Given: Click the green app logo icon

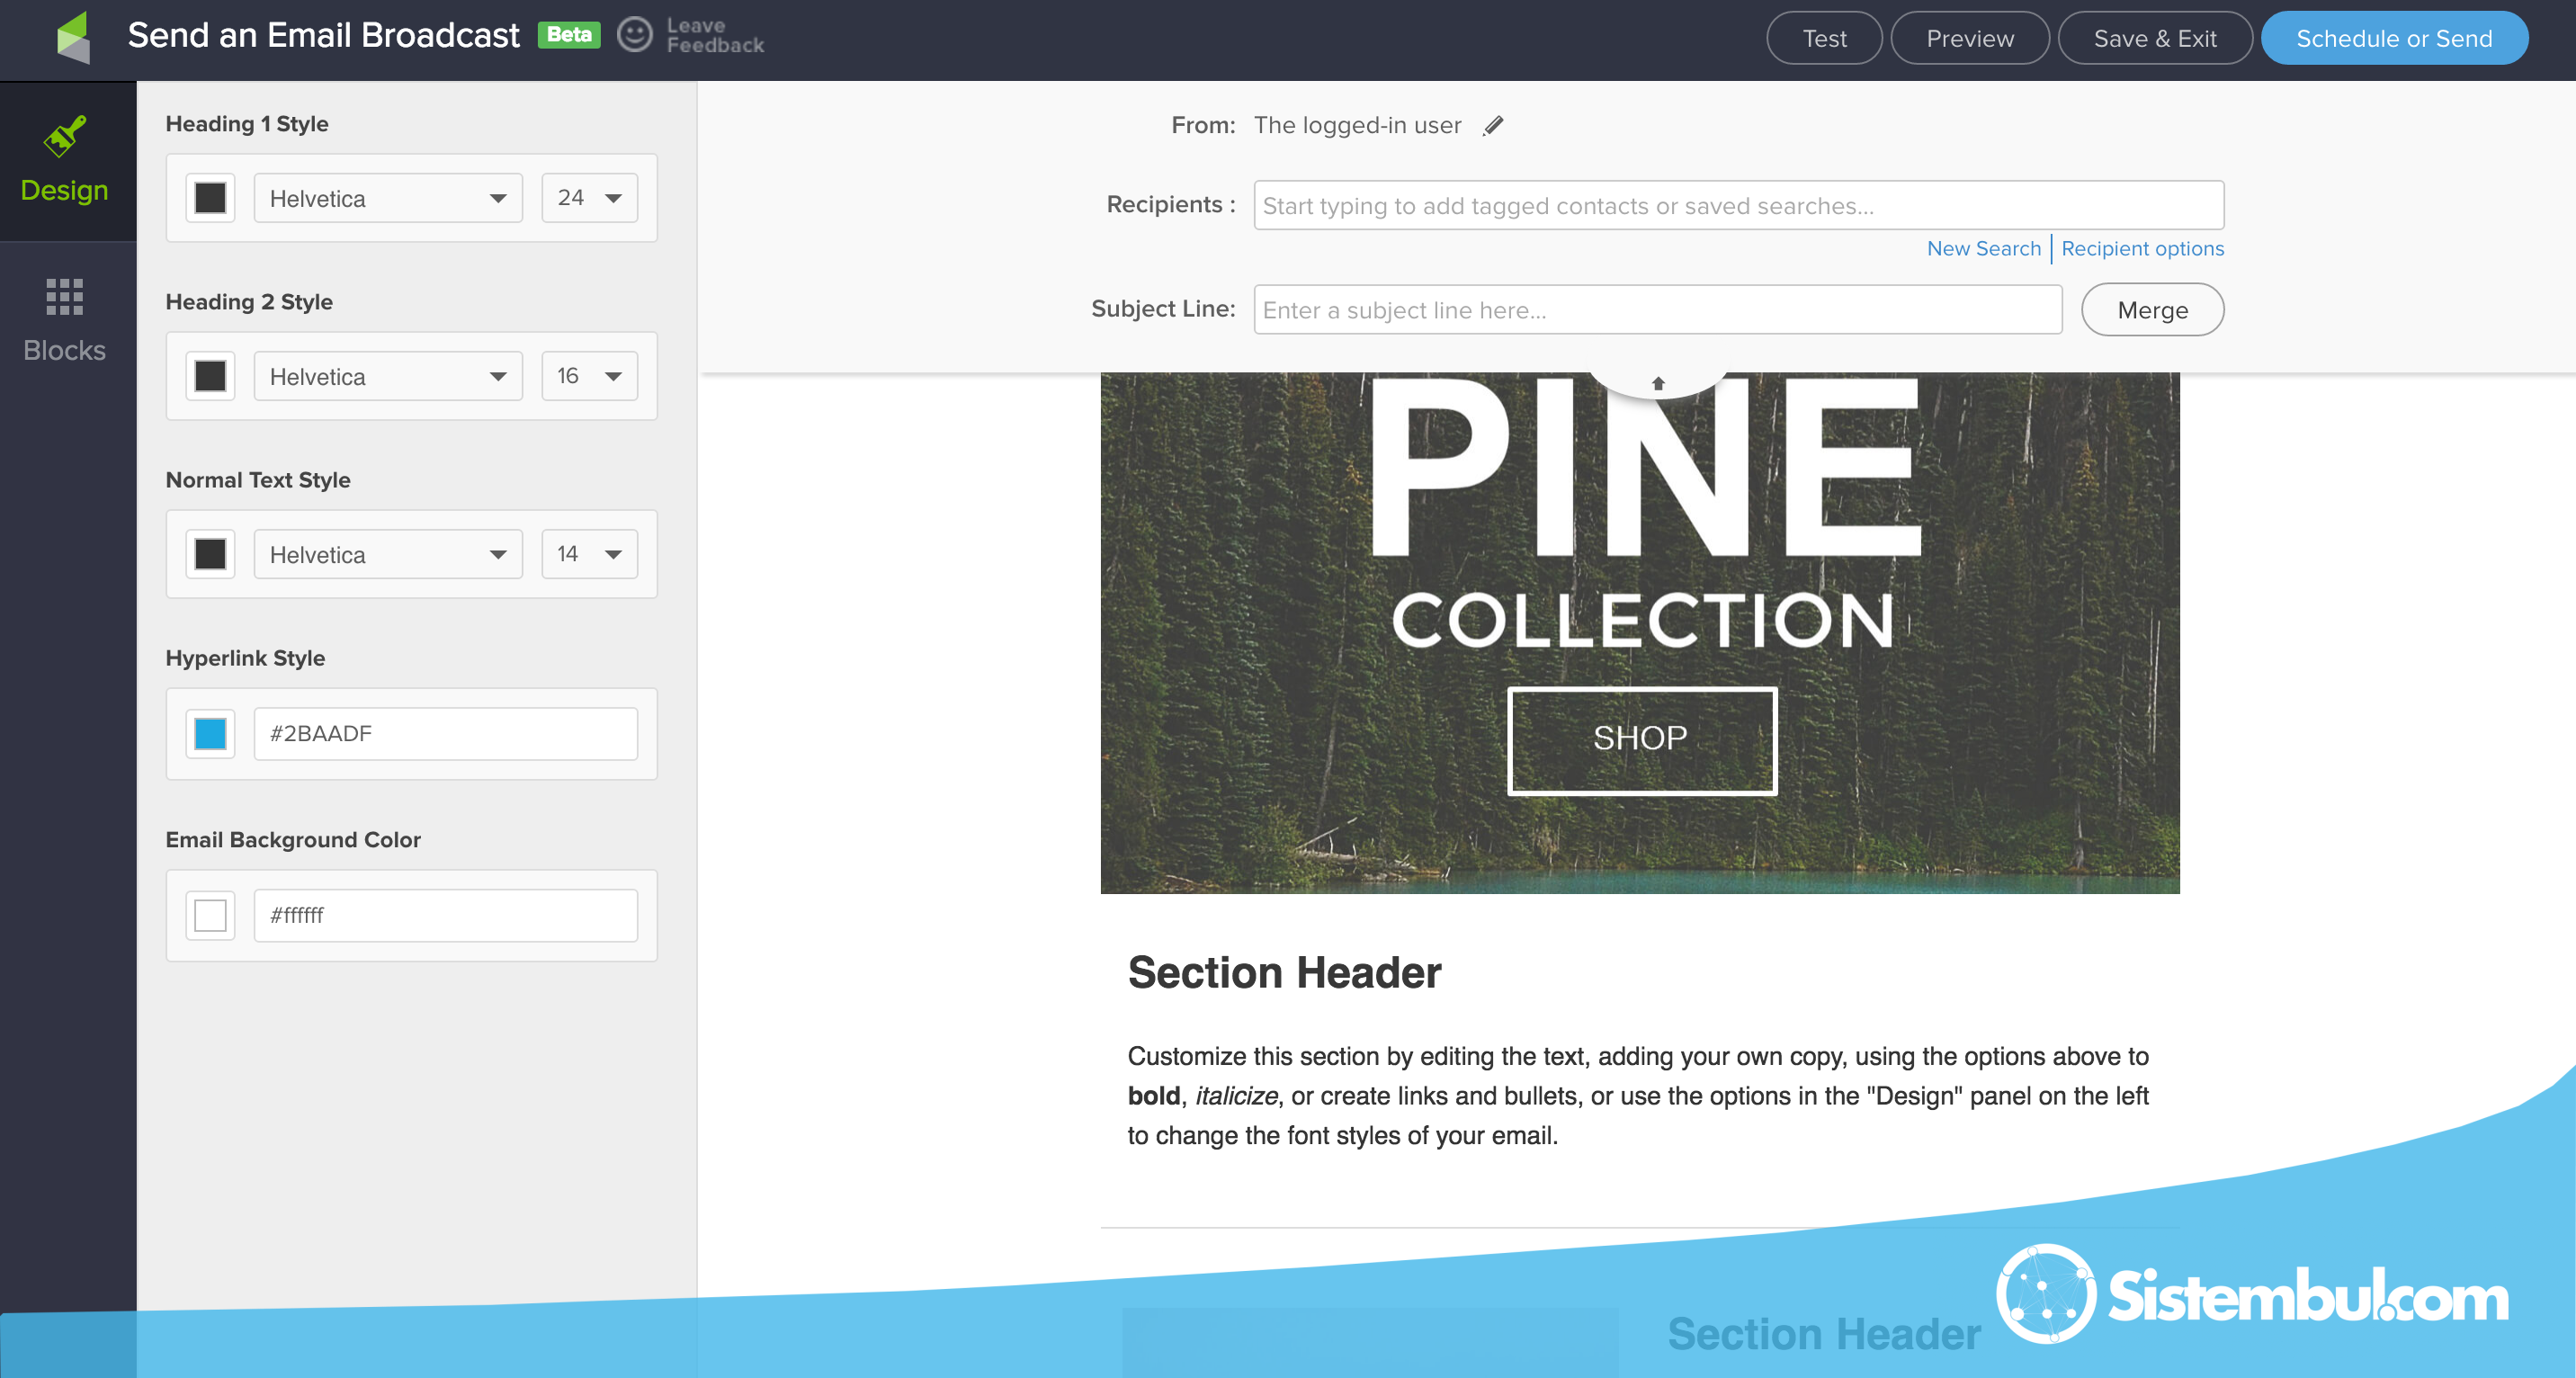Looking at the screenshot, I should (73, 37).
